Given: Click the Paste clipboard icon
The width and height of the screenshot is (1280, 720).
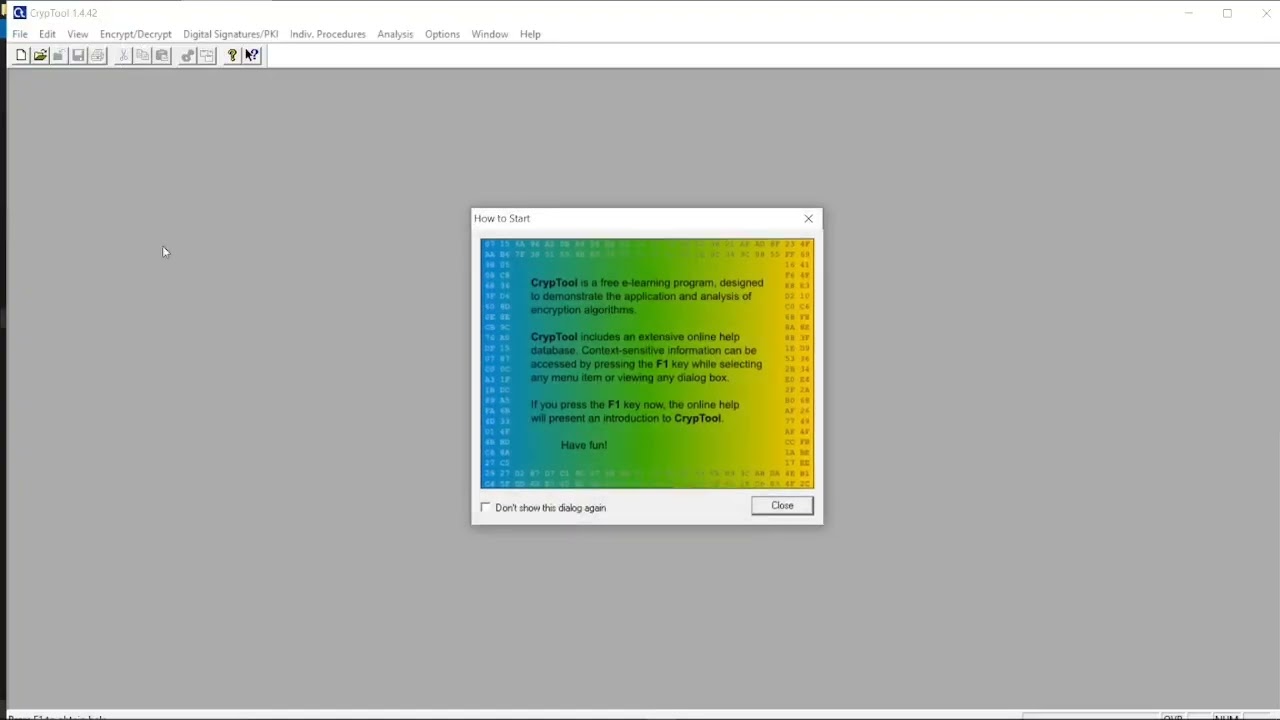Looking at the screenshot, I should tap(161, 56).
